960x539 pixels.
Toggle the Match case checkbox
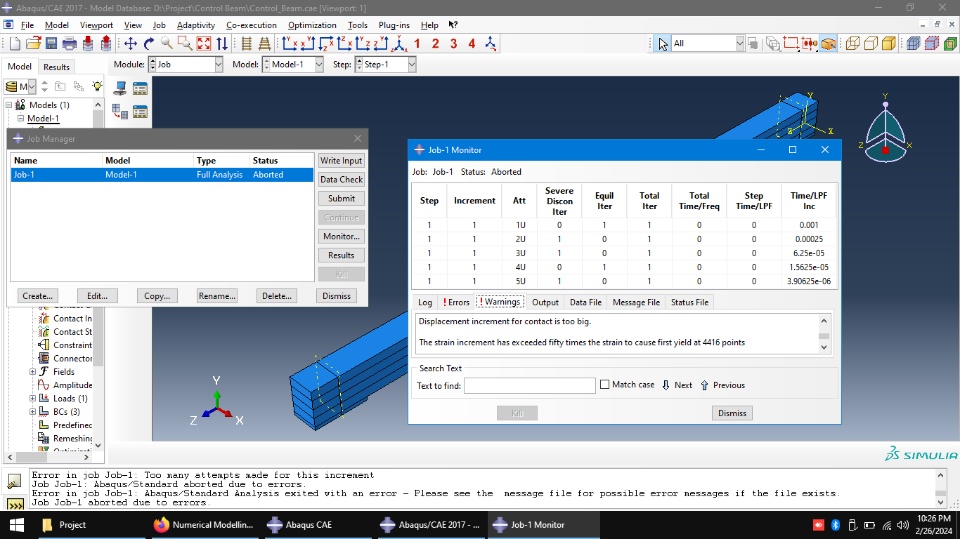click(x=604, y=385)
